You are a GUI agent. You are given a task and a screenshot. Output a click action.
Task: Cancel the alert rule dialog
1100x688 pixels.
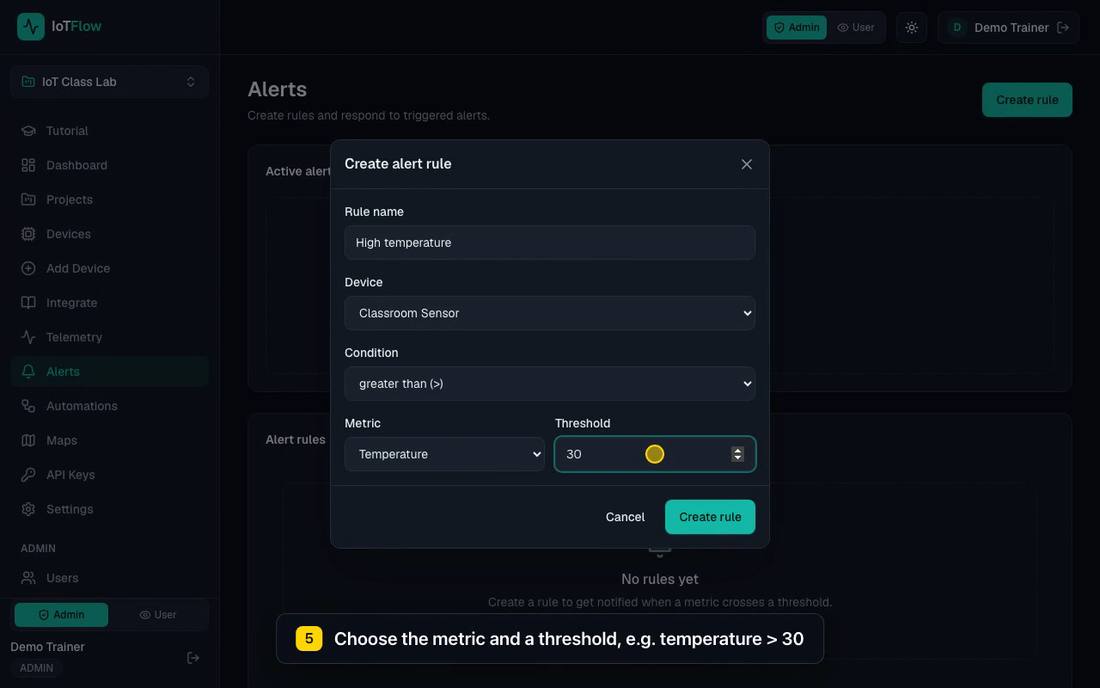coord(624,517)
